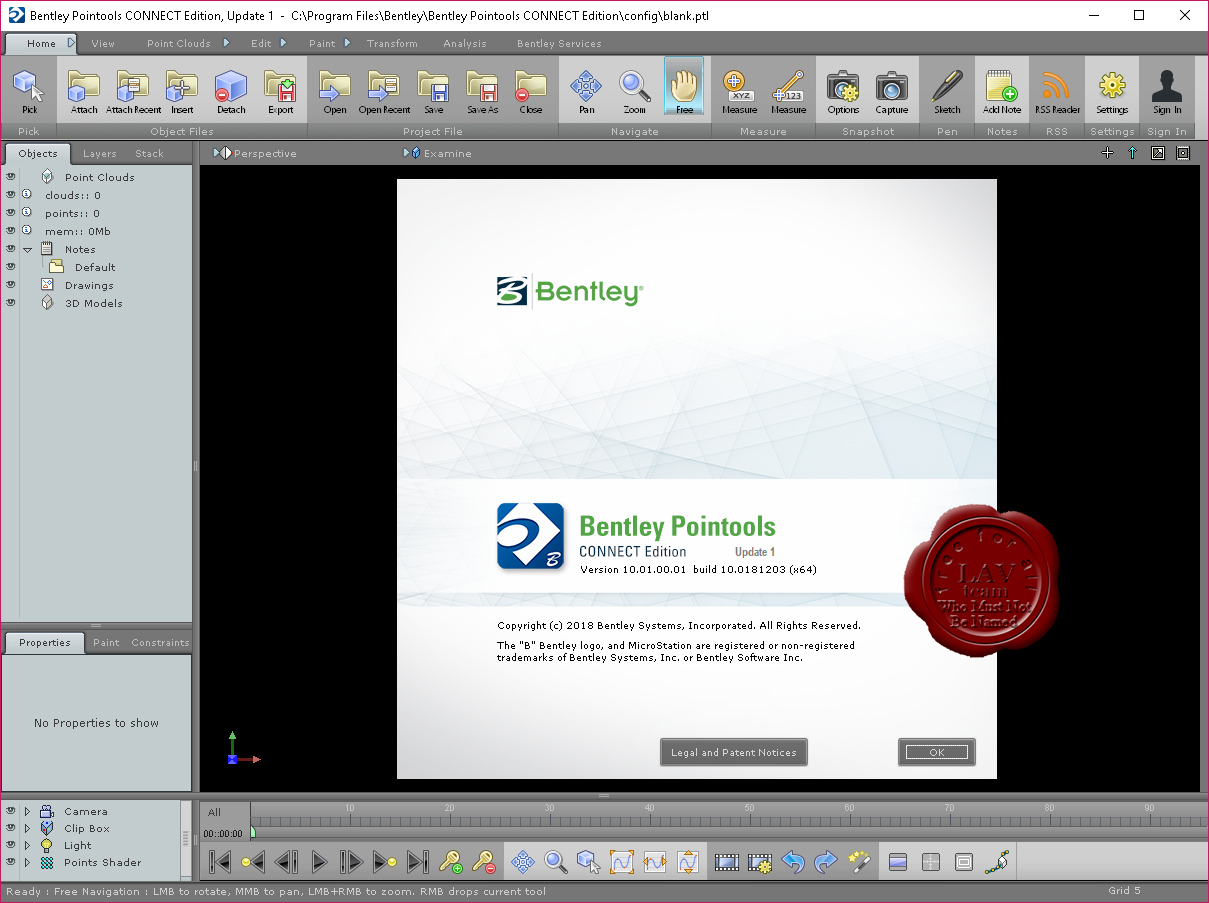Expand the Clip Box track
The height and width of the screenshot is (903, 1209).
(x=28, y=828)
